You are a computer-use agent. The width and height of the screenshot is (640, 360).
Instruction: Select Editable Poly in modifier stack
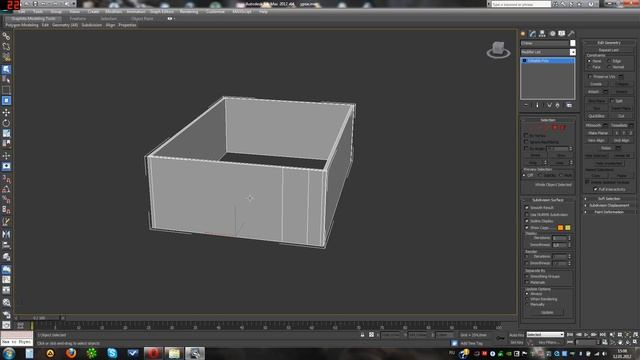tap(548, 61)
